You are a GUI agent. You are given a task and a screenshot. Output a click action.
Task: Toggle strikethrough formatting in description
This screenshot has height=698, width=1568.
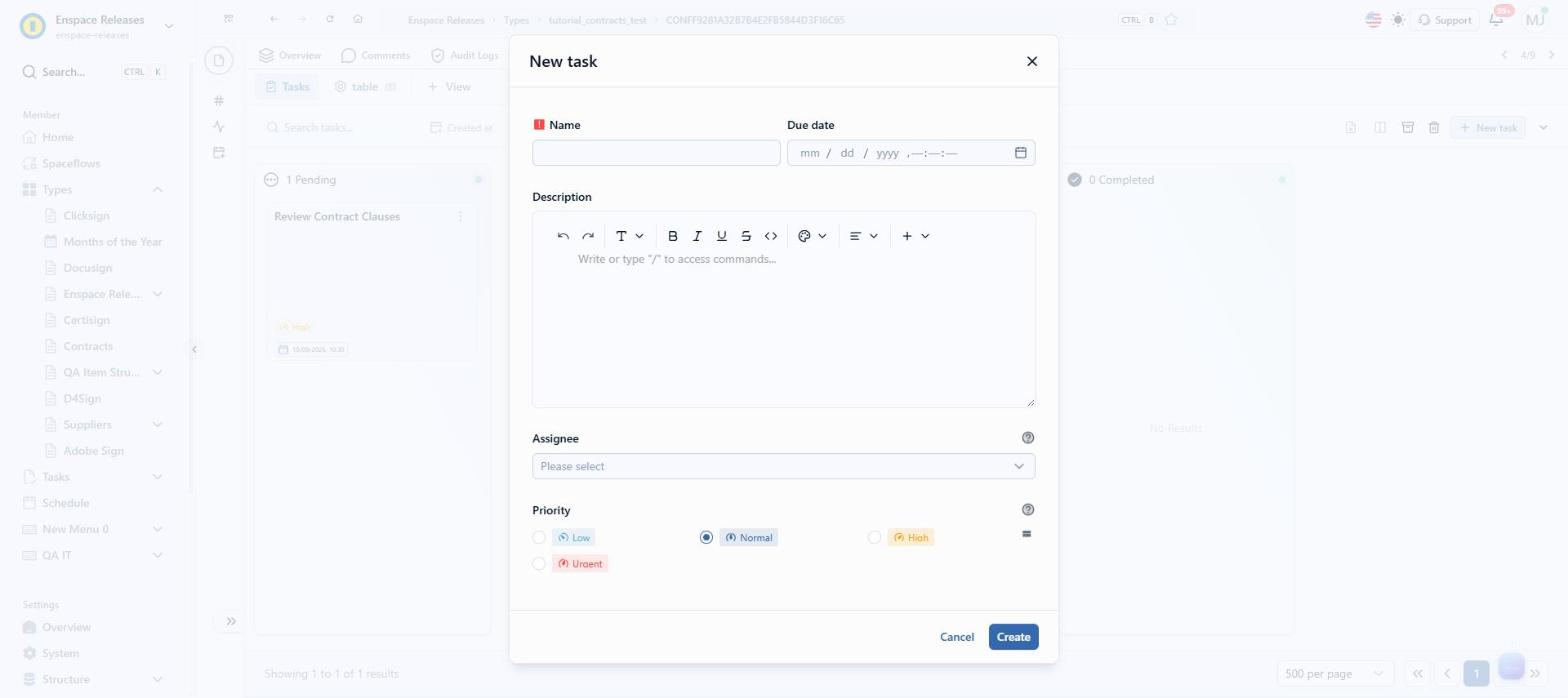(746, 236)
